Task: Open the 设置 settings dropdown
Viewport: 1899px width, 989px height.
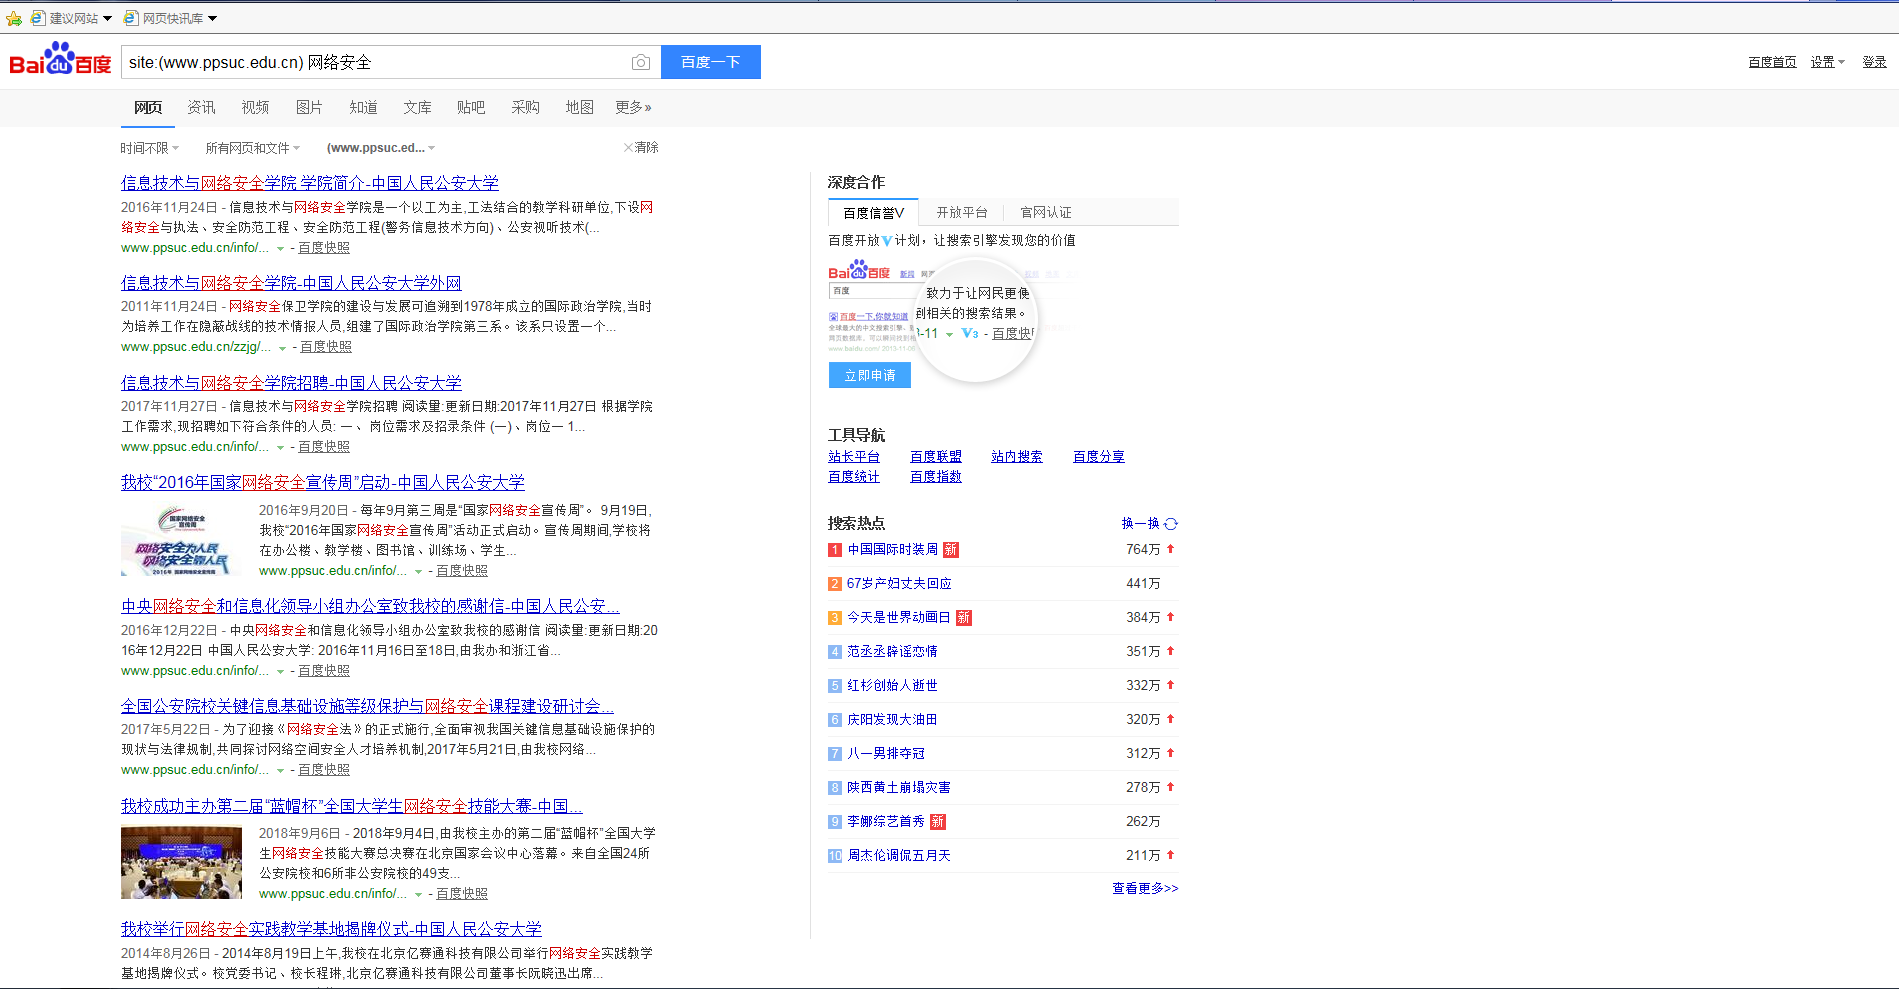Action: pos(1827,62)
